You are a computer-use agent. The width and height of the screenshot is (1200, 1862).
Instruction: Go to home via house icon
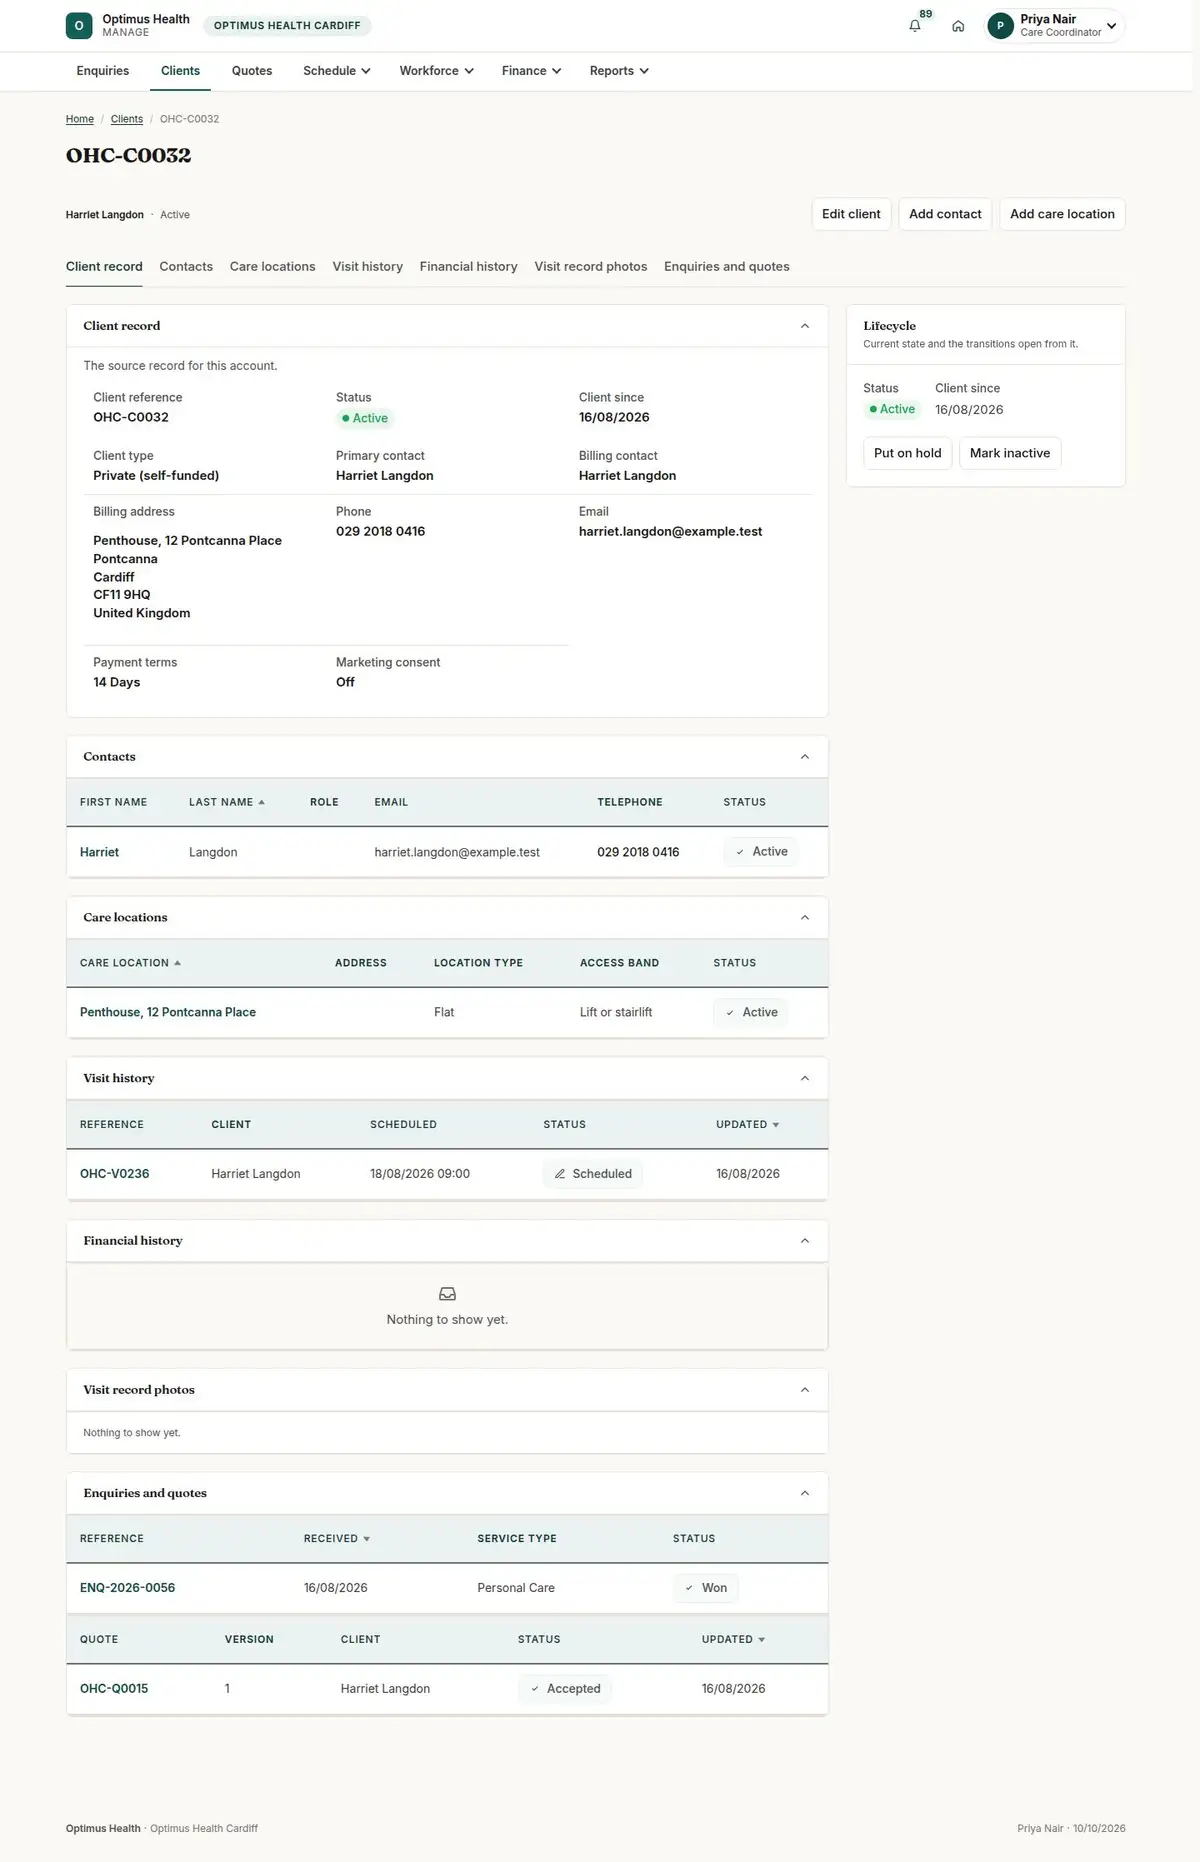(x=958, y=26)
